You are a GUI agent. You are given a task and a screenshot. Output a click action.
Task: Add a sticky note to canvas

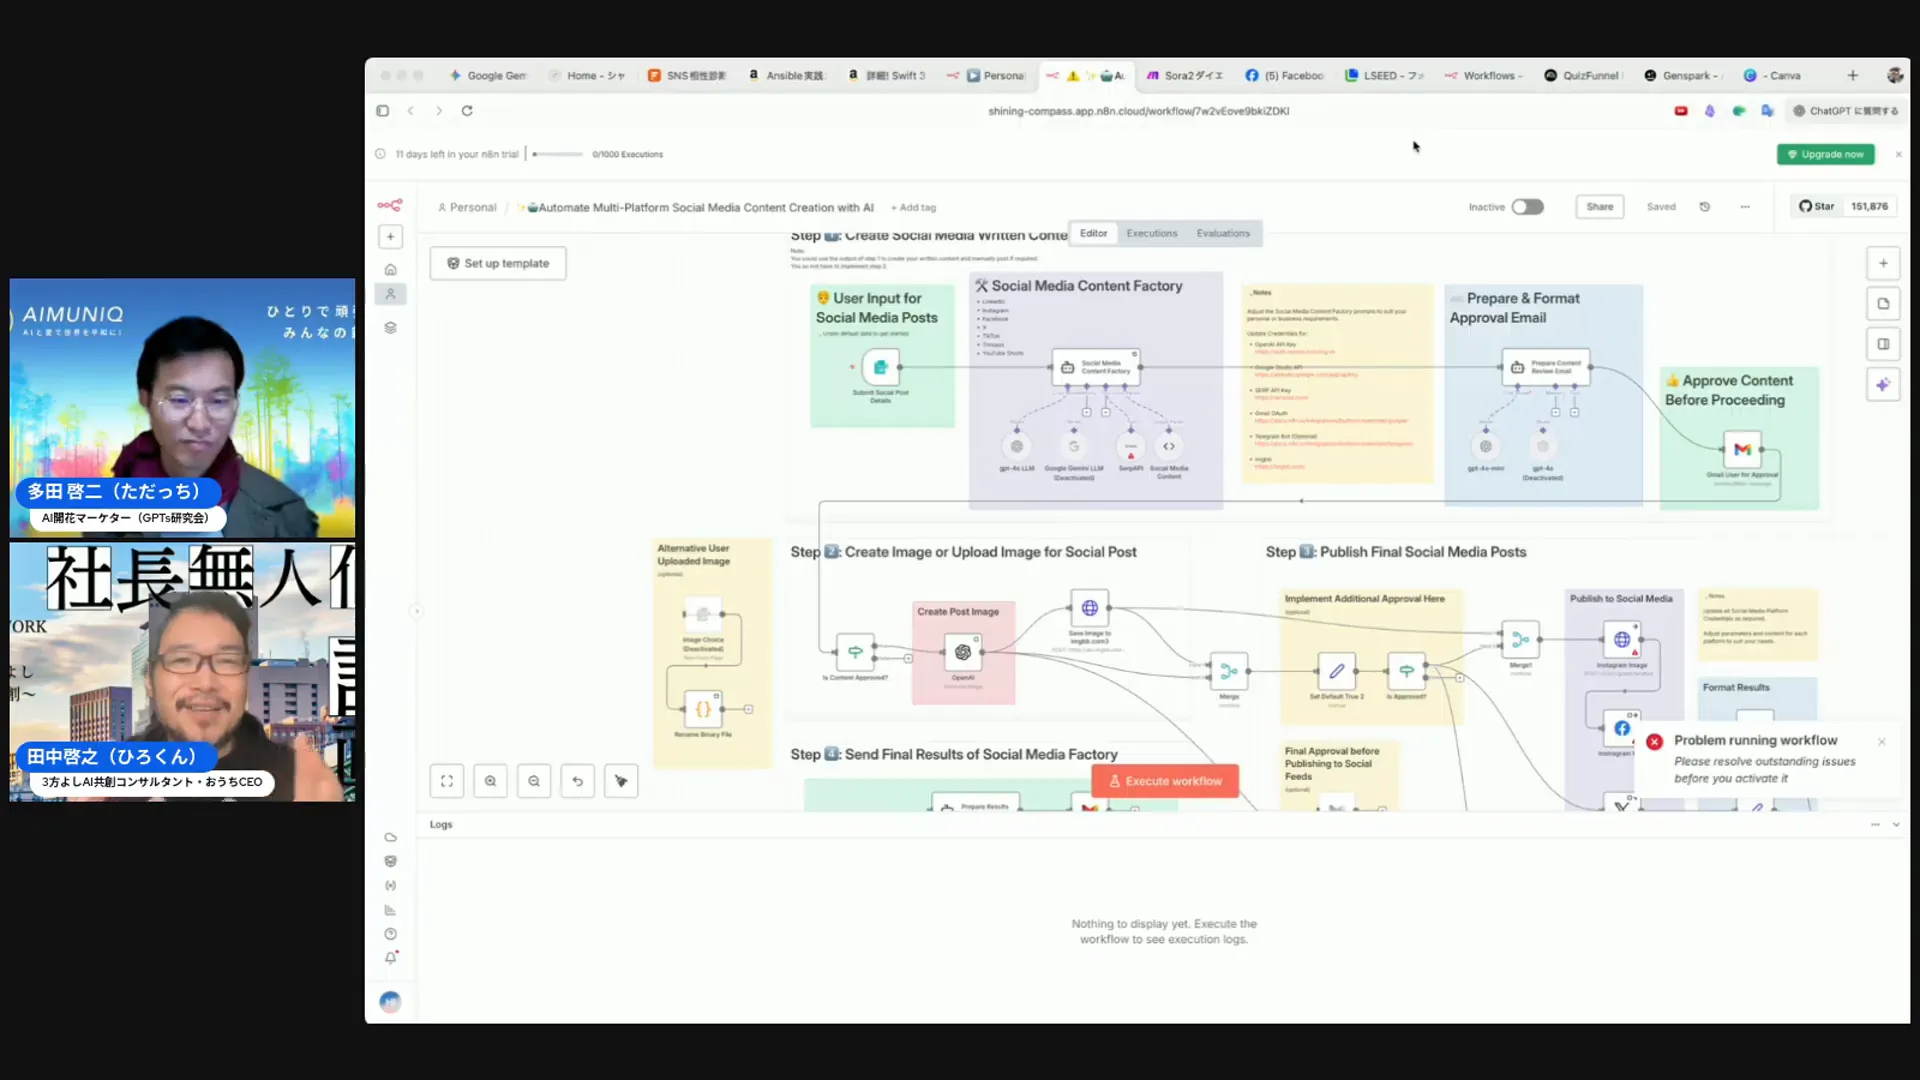click(x=1883, y=304)
